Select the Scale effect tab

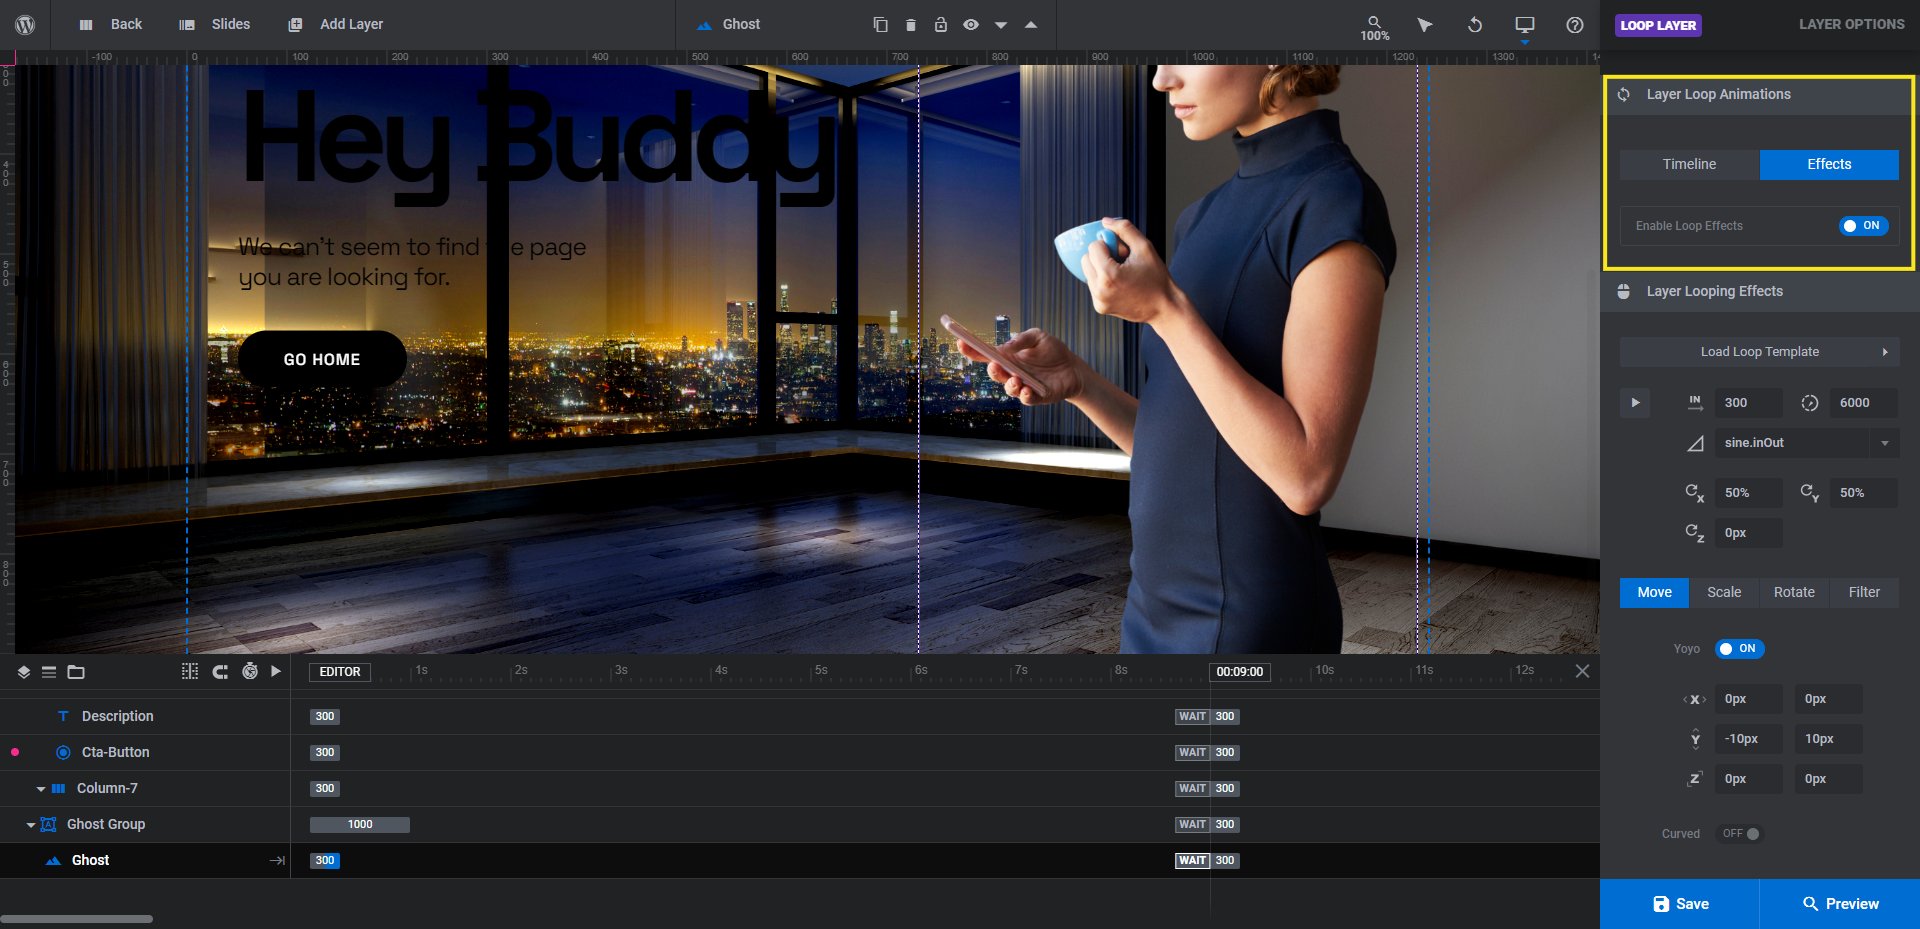coord(1724,593)
